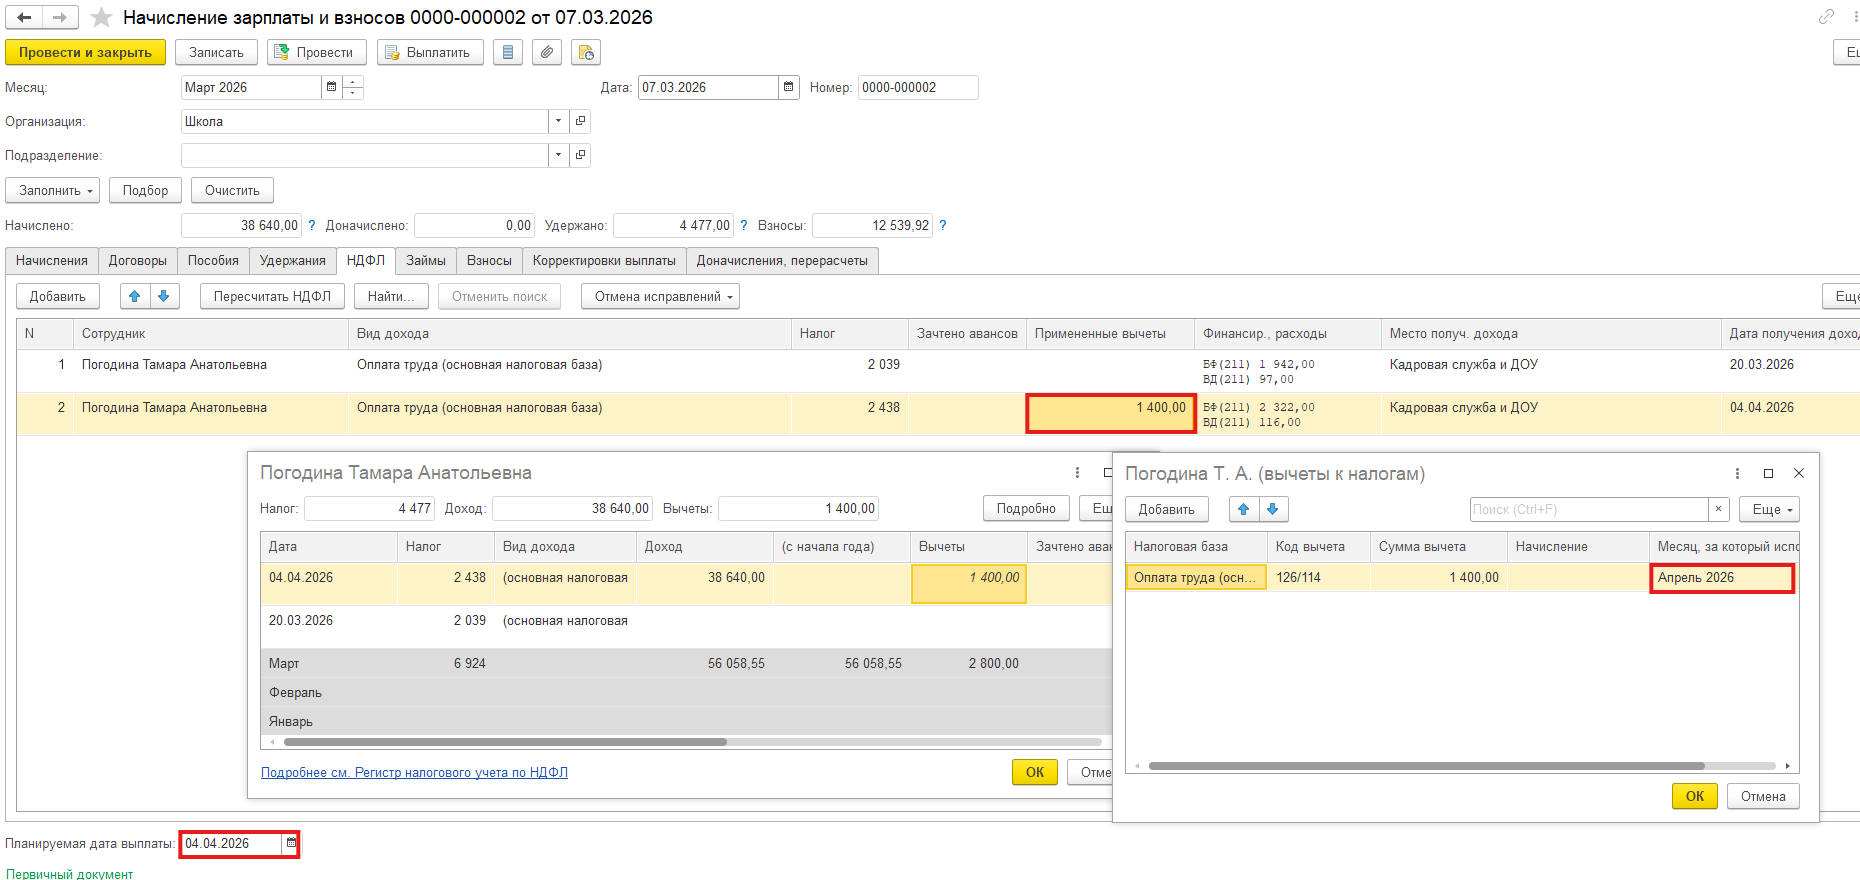1860x880 pixels.
Task: Post the document with Провести
Action: coord(316,52)
